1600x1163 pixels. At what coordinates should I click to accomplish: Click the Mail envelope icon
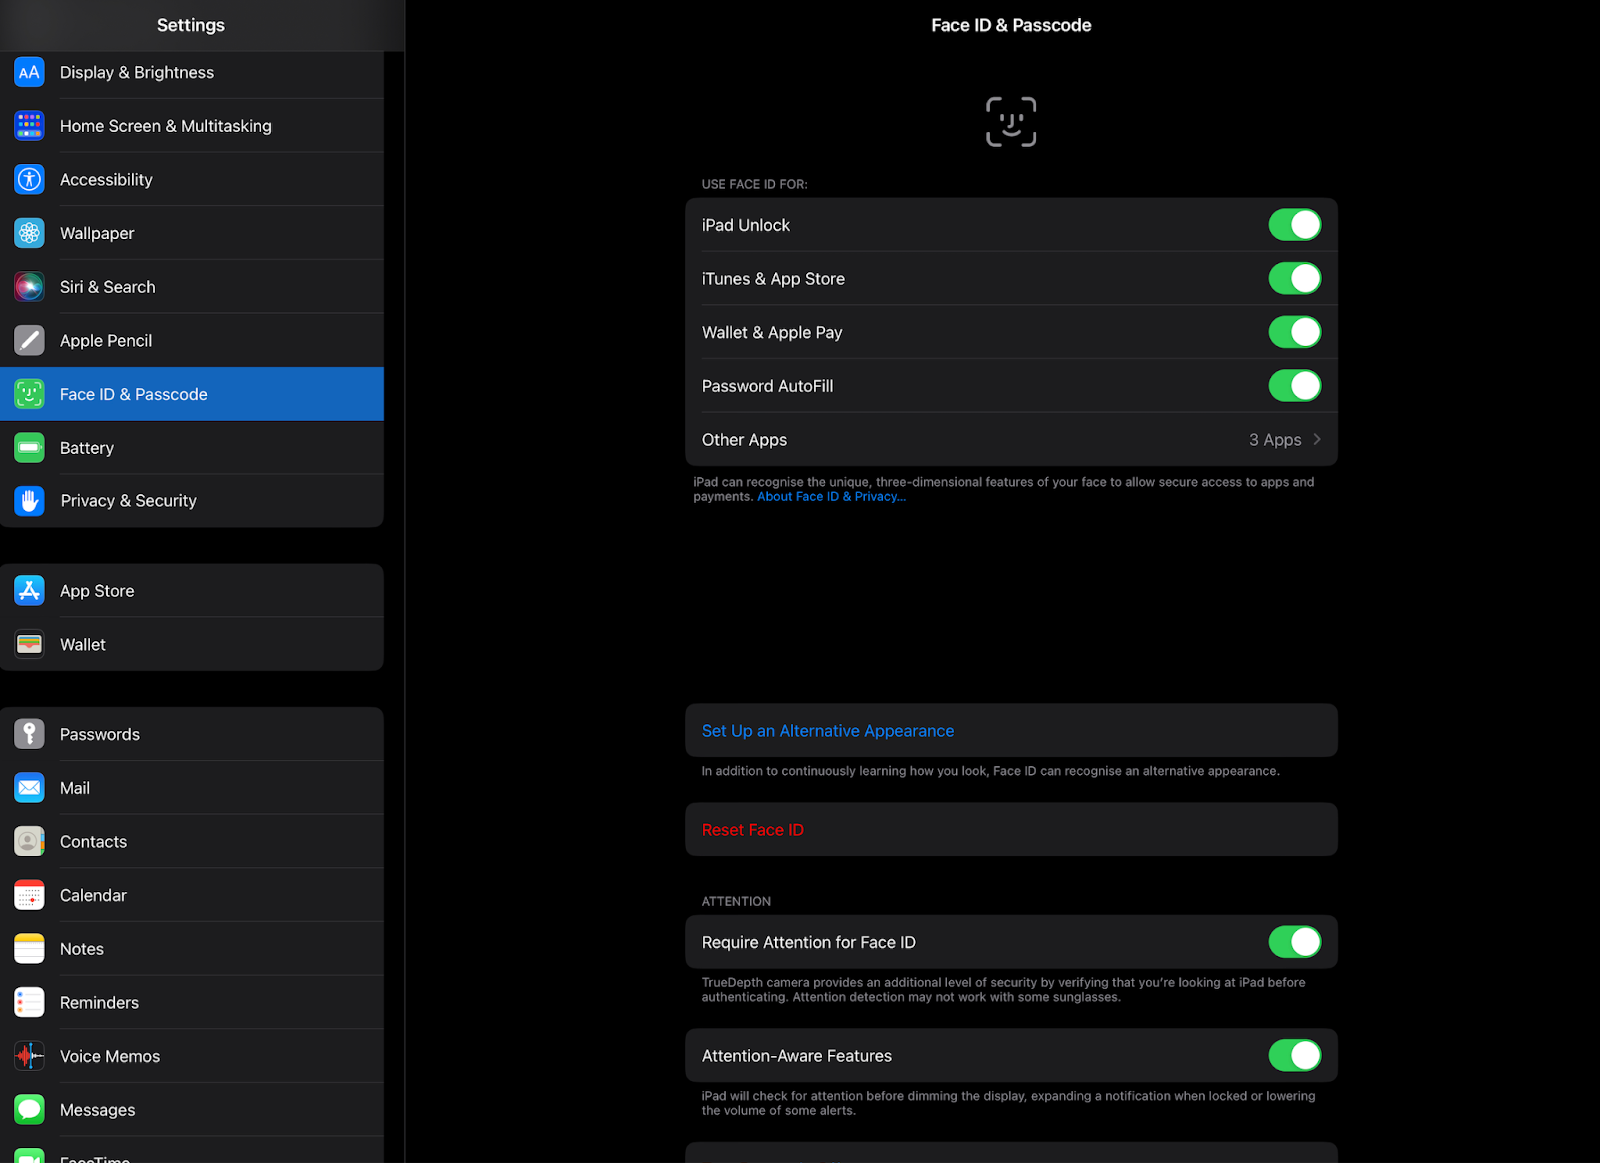29,788
